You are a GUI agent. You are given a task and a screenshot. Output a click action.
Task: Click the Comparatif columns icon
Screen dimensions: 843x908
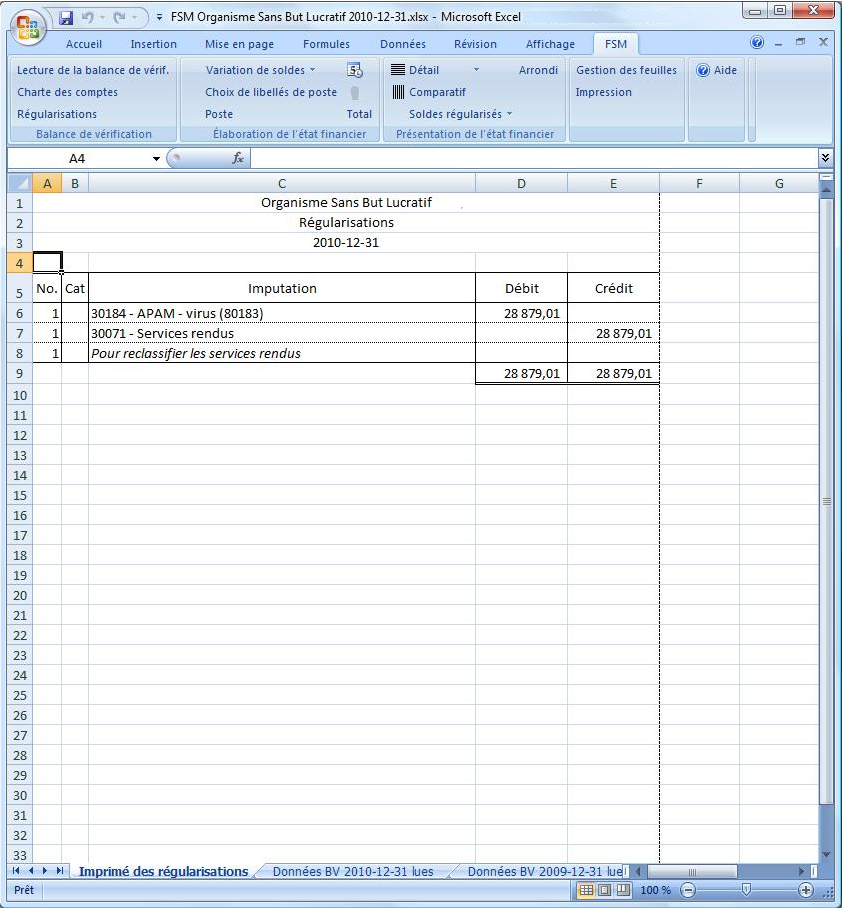tap(398, 92)
